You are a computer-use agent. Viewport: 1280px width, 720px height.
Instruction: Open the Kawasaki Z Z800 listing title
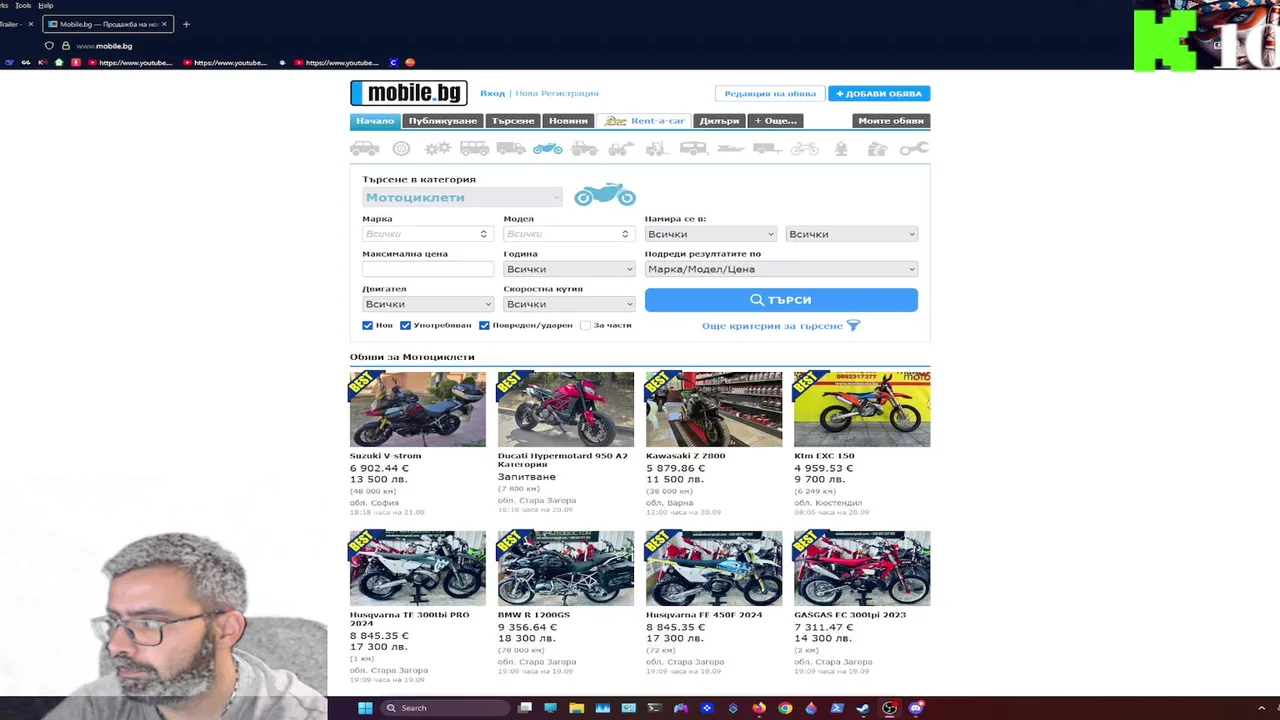pos(686,456)
